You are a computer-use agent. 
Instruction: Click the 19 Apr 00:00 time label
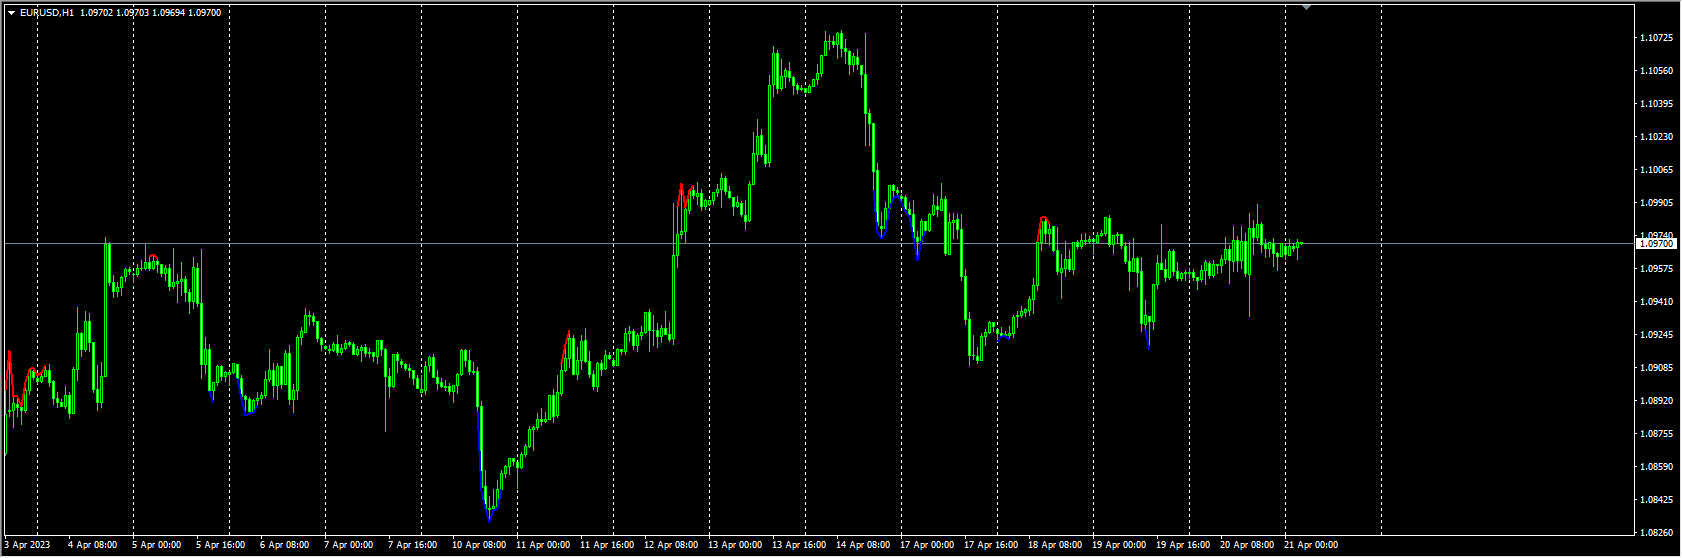[x=1119, y=545]
